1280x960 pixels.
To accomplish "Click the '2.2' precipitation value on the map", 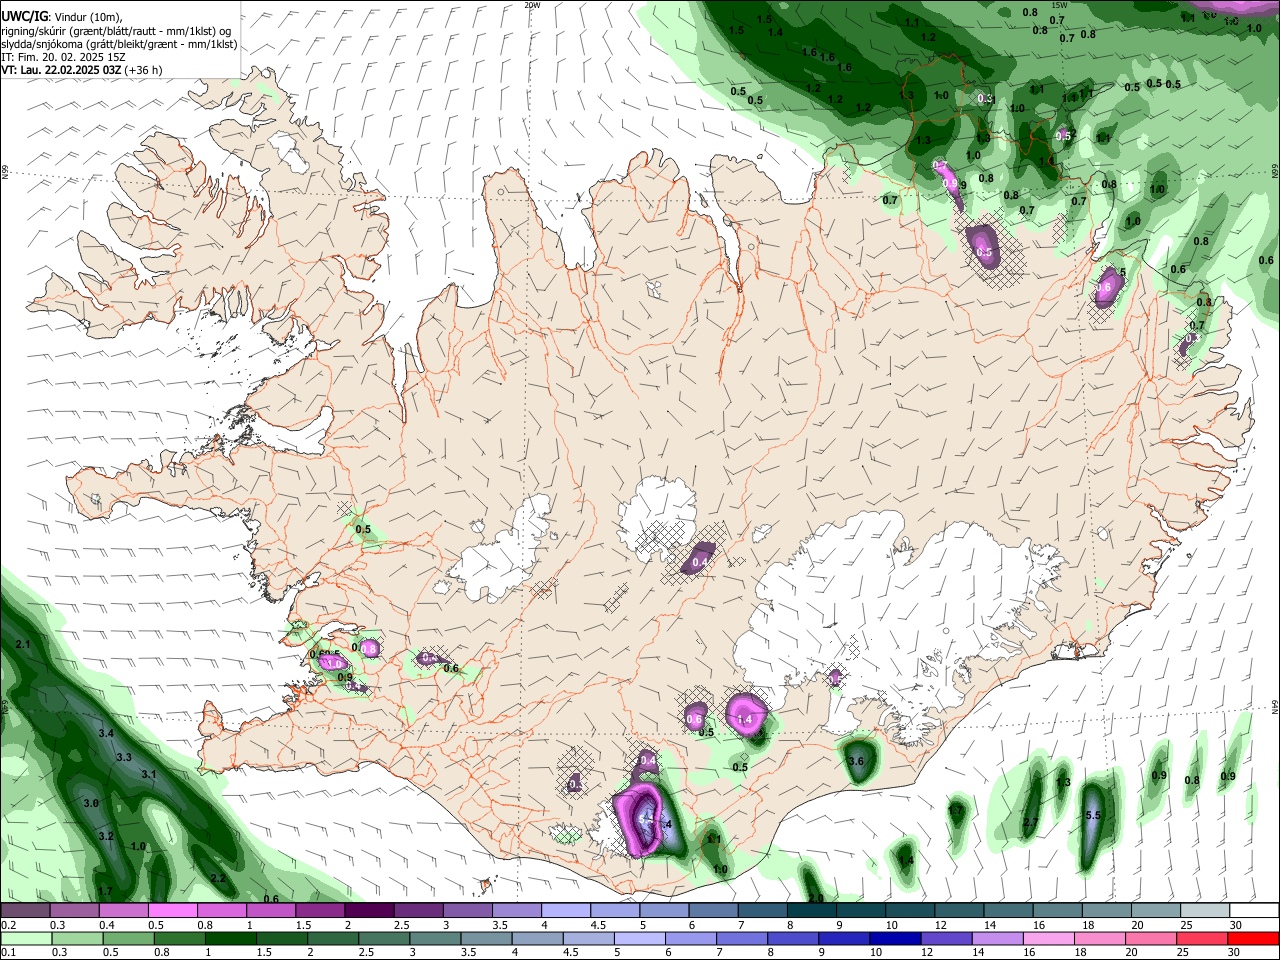I will point(218,878).
